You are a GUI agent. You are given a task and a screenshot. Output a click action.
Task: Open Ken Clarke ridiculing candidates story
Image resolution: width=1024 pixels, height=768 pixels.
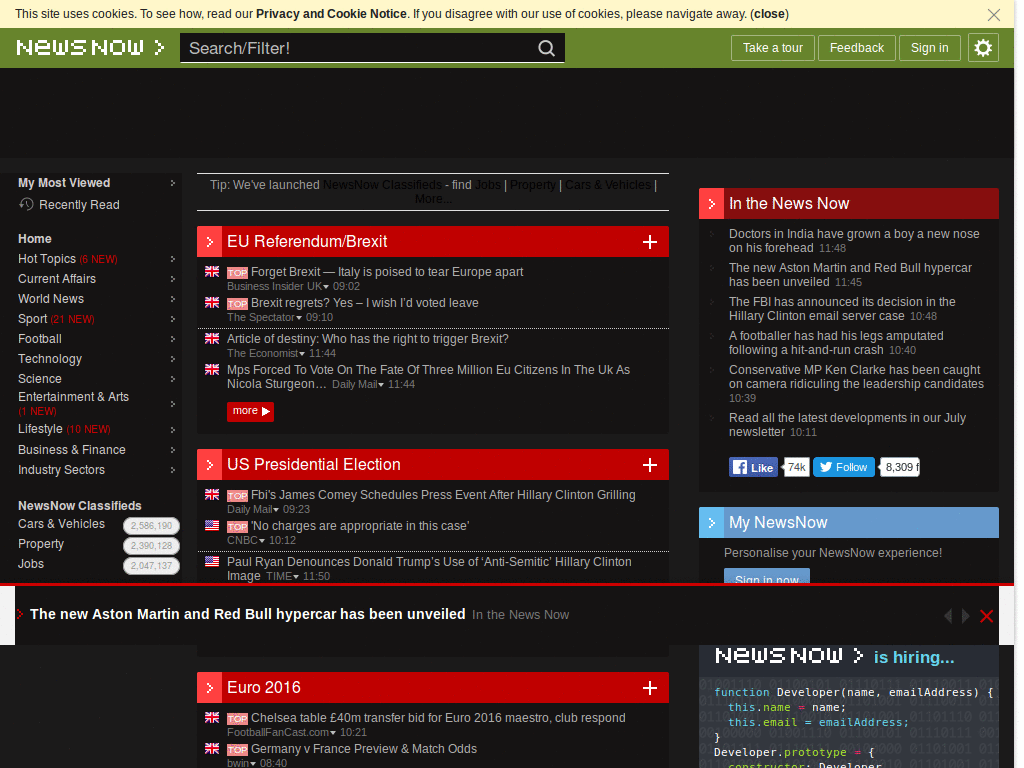click(x=856, y=377)
